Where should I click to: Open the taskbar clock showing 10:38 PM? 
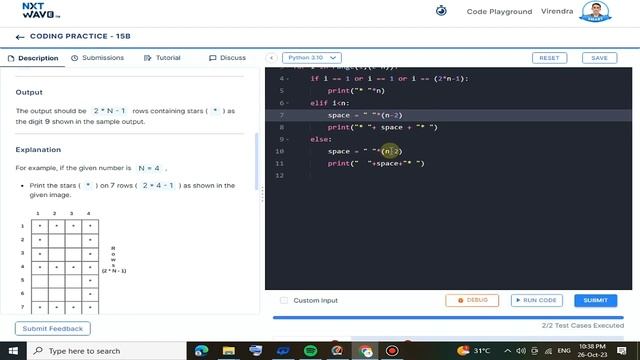click(x=592, y=351)
